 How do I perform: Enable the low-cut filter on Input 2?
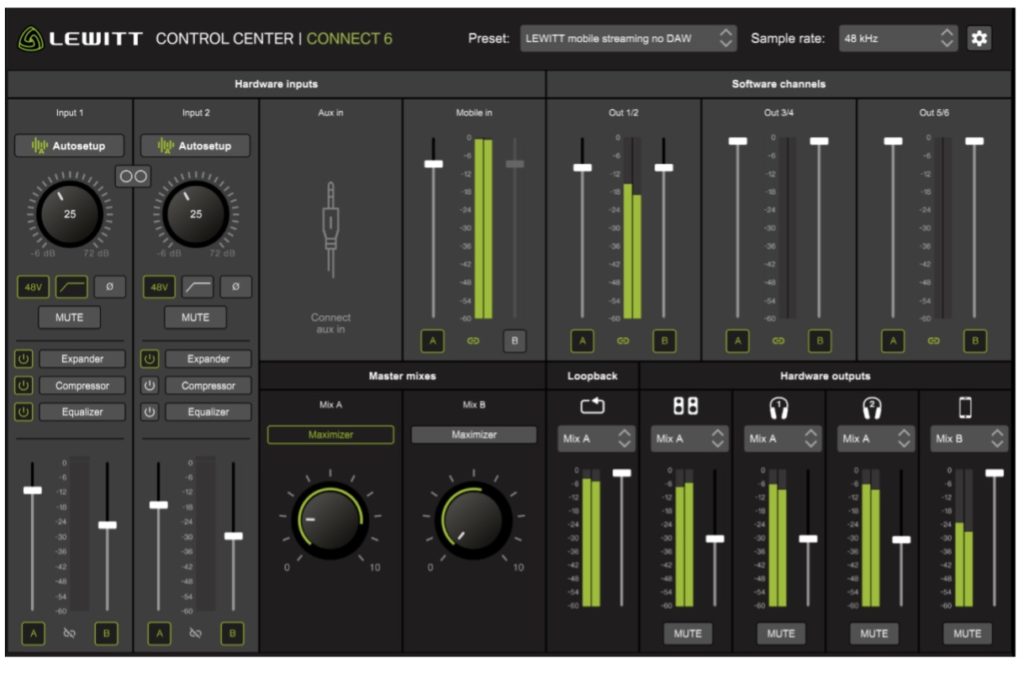click(x=196, y=287)
